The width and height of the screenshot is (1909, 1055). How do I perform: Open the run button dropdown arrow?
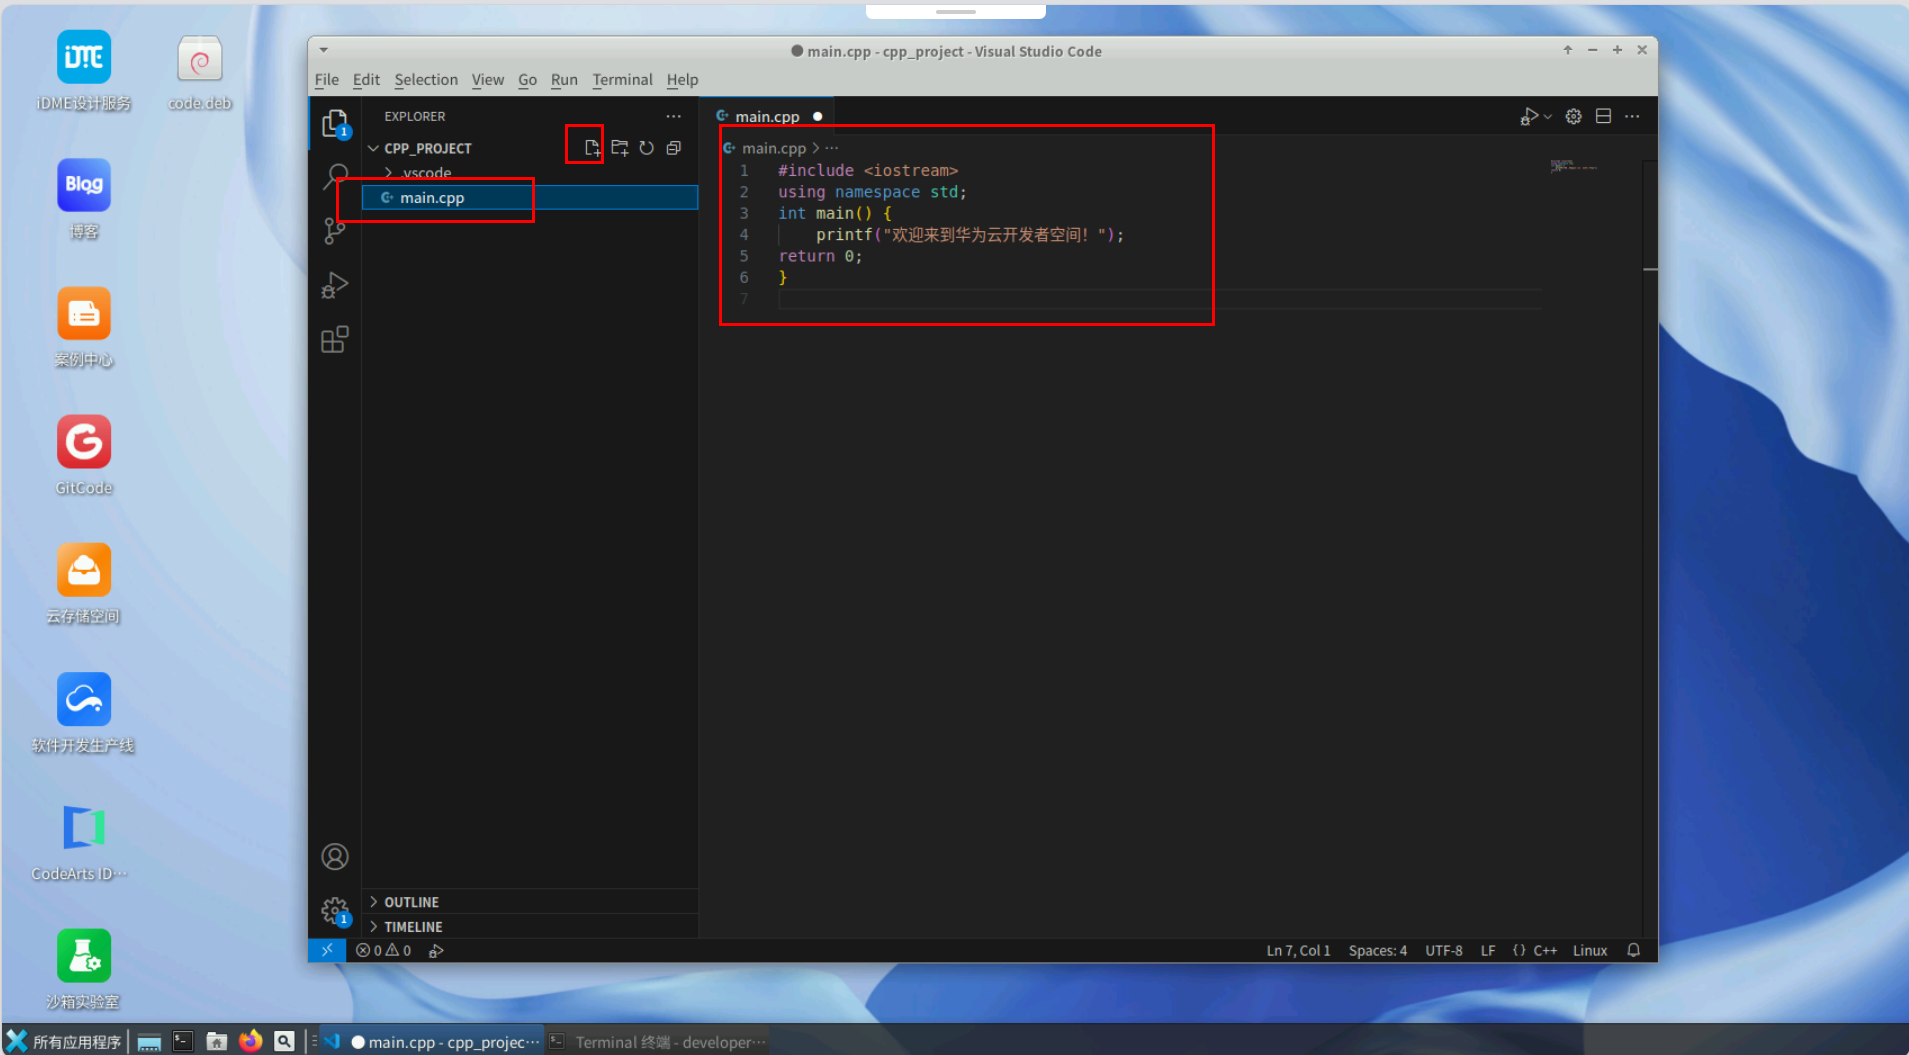(x=1548, y=116)
